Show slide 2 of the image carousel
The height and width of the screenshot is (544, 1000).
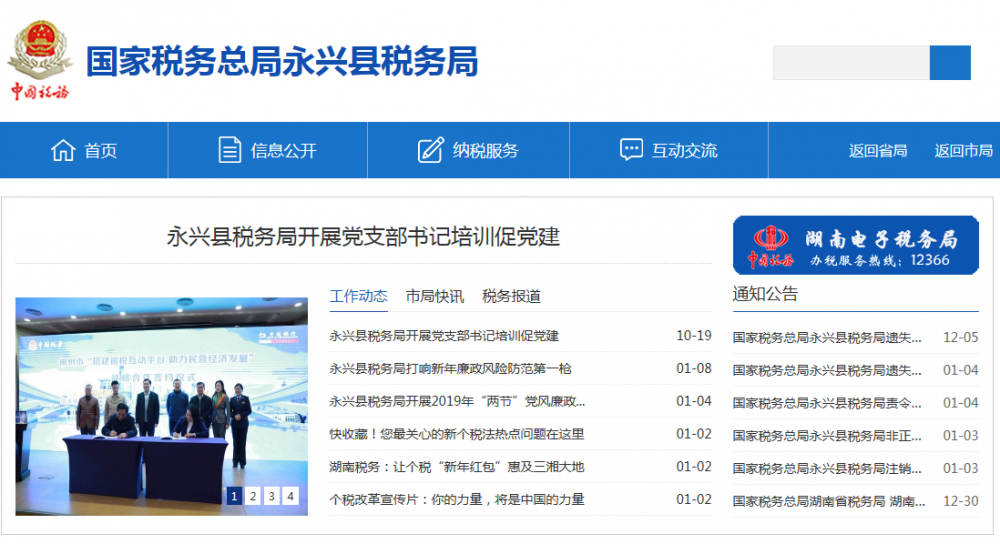click(253, 495)
